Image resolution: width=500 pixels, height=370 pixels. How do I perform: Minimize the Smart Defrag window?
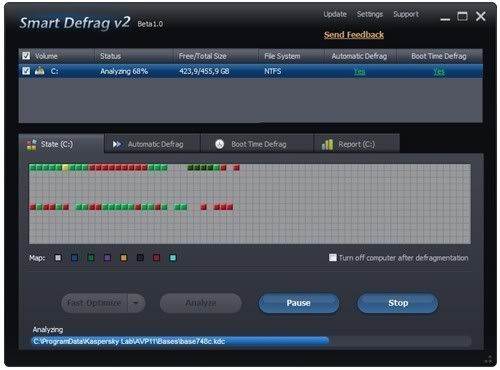pyautogui.click(x=445, y=19)
